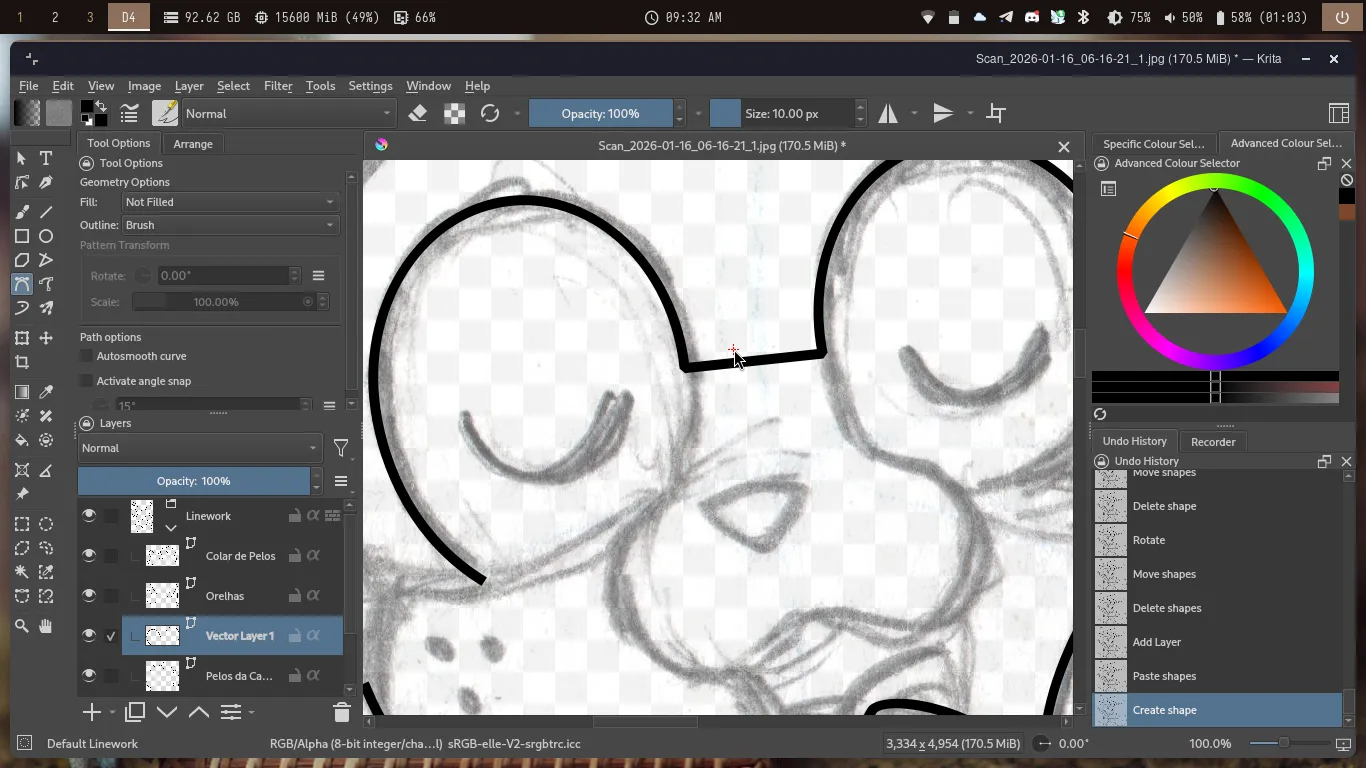Click the horizontal mirror tool icon
The image size is (1366, 768).
888,114
